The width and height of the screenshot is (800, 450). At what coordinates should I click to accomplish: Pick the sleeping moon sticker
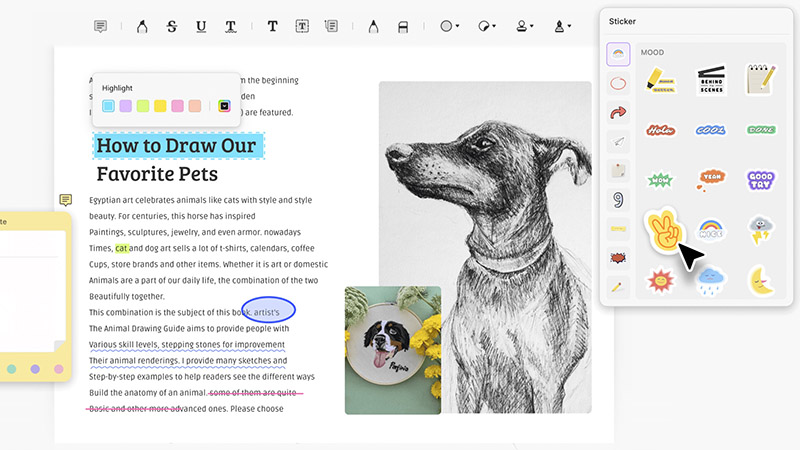click(x=761, y=281)
